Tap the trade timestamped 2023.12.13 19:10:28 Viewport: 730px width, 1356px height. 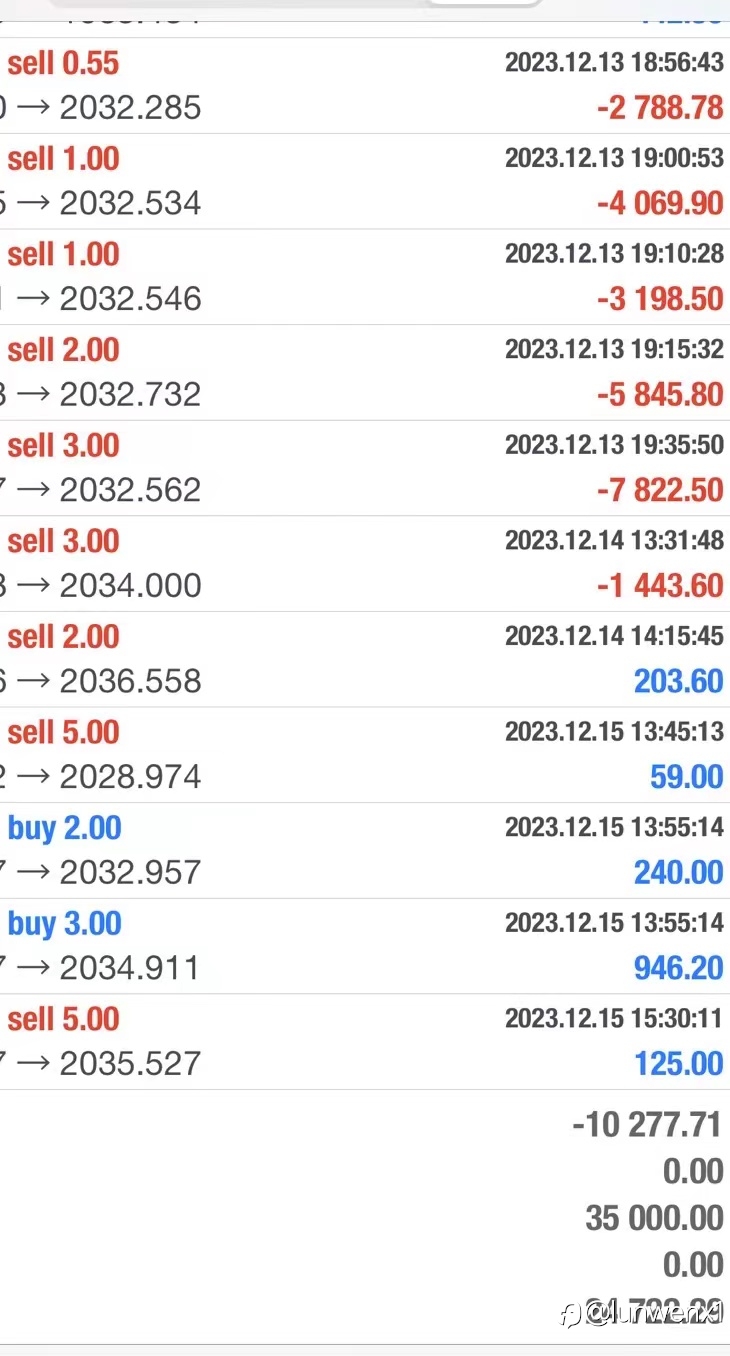coord(365,277)
